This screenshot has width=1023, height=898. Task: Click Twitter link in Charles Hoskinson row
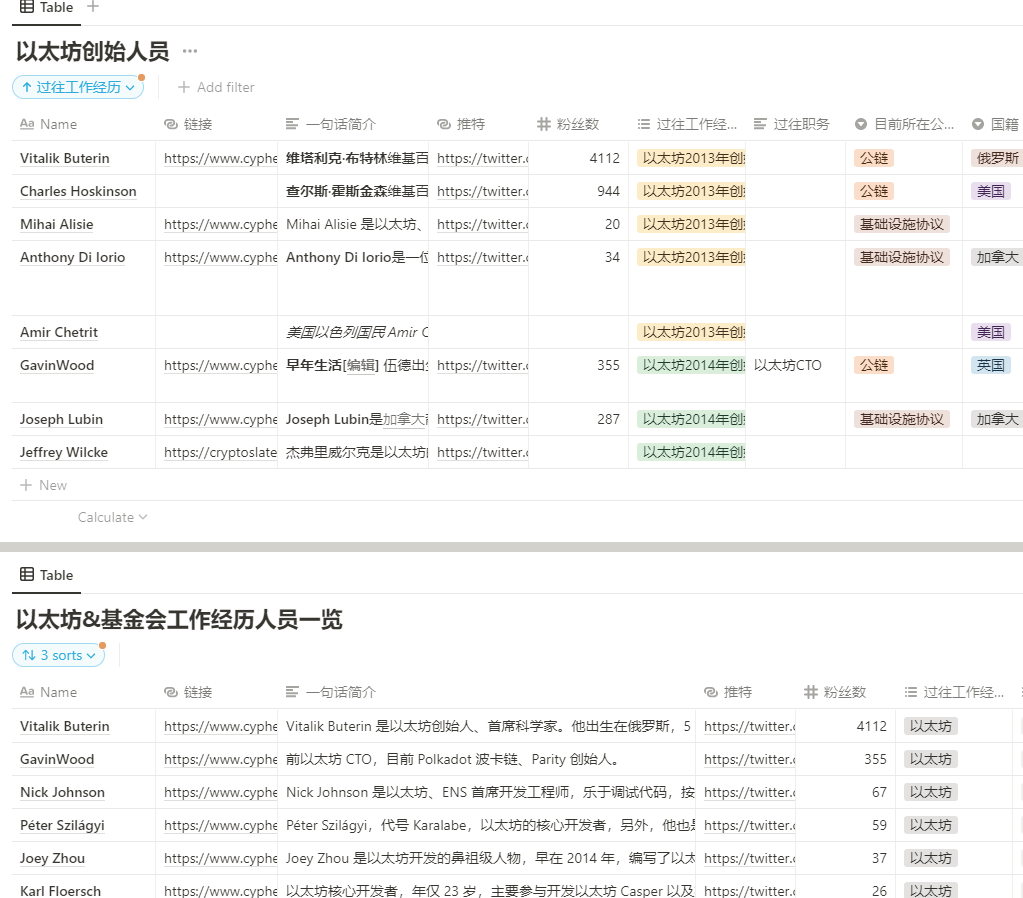[482, 191]
